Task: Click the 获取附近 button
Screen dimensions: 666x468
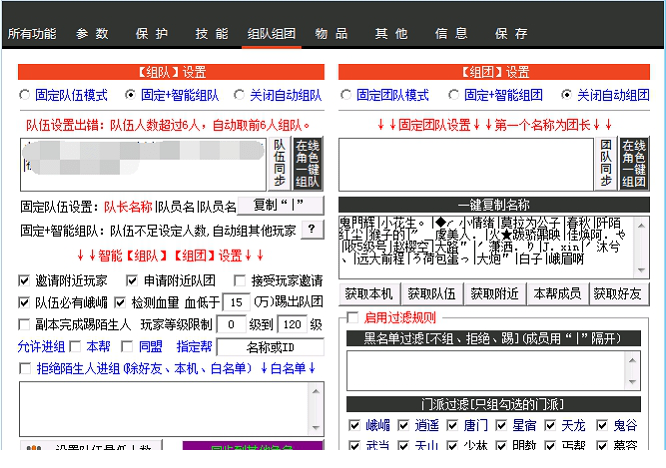Action: [494, 294]
